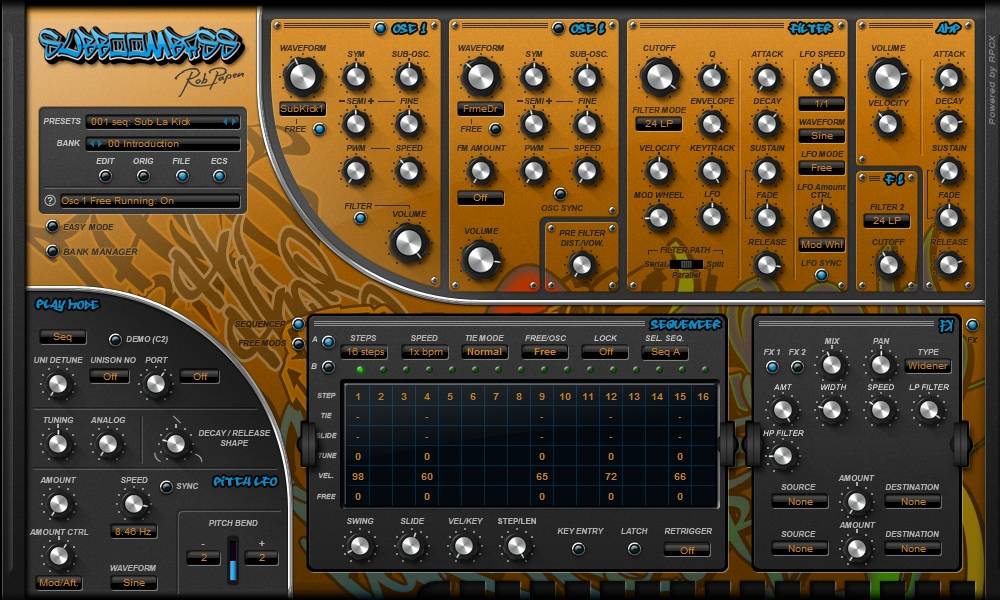Switch to the Free Mods panel
The height and width of the screenshot is (600, 1000).
[298, 343]
